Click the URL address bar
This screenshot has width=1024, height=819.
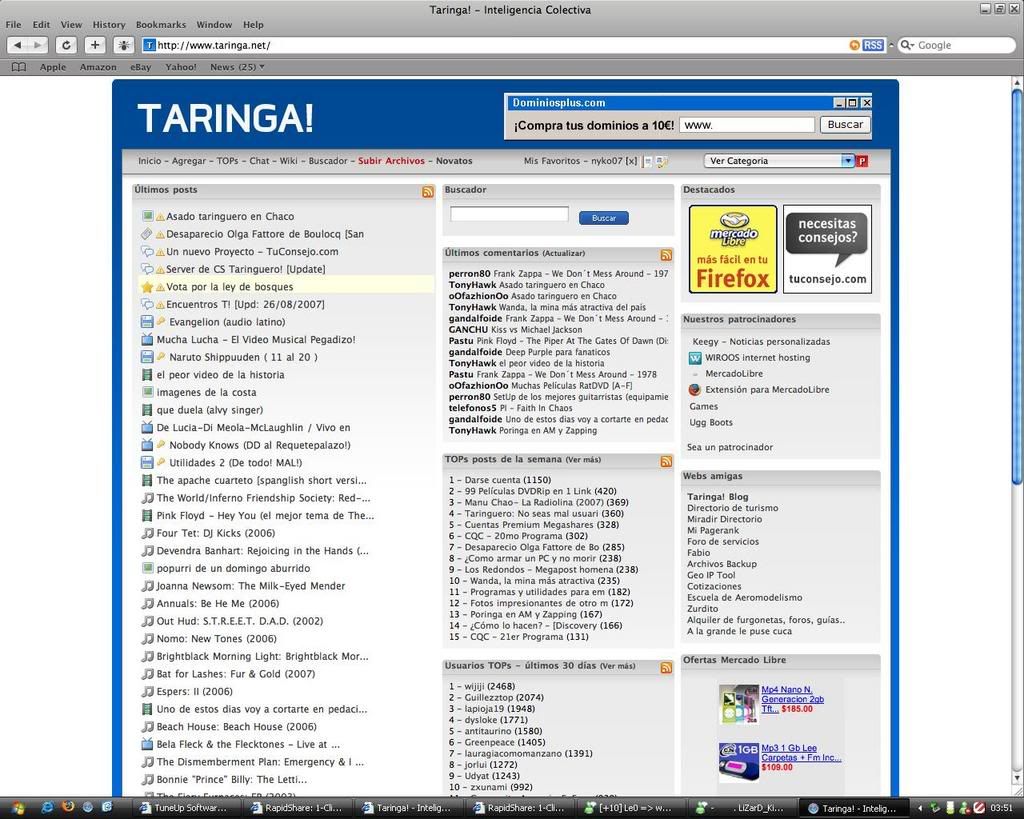(496, 45)
